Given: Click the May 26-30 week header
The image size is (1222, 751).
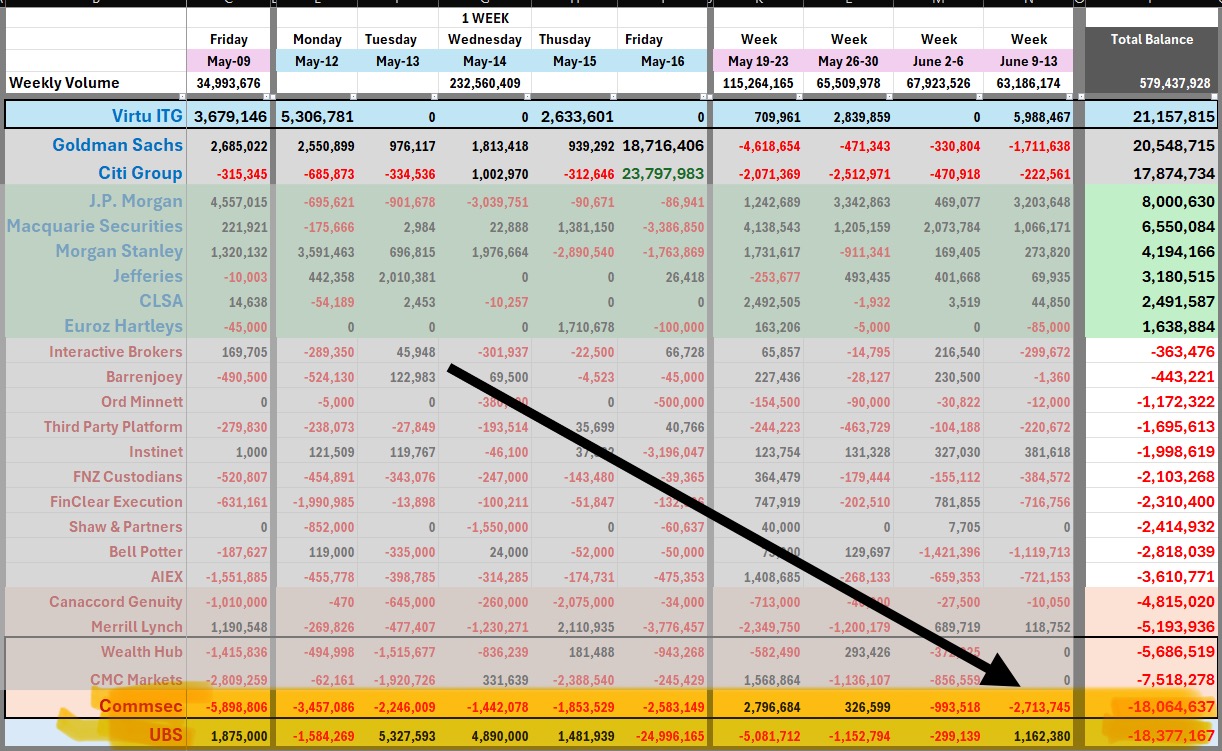Looking at the screenshot, I should tap(849, 61).
